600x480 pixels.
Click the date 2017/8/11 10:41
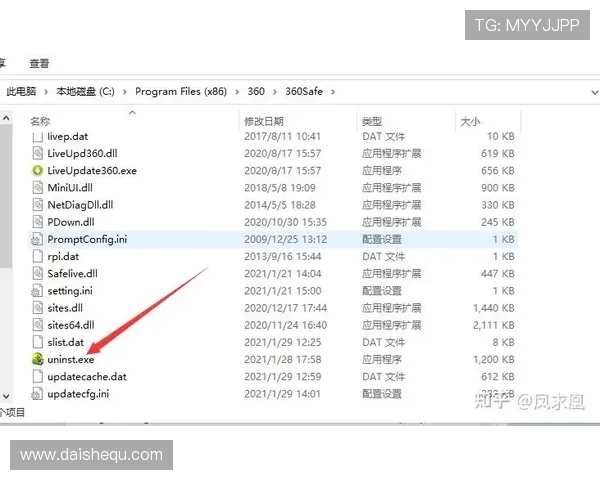282,137
